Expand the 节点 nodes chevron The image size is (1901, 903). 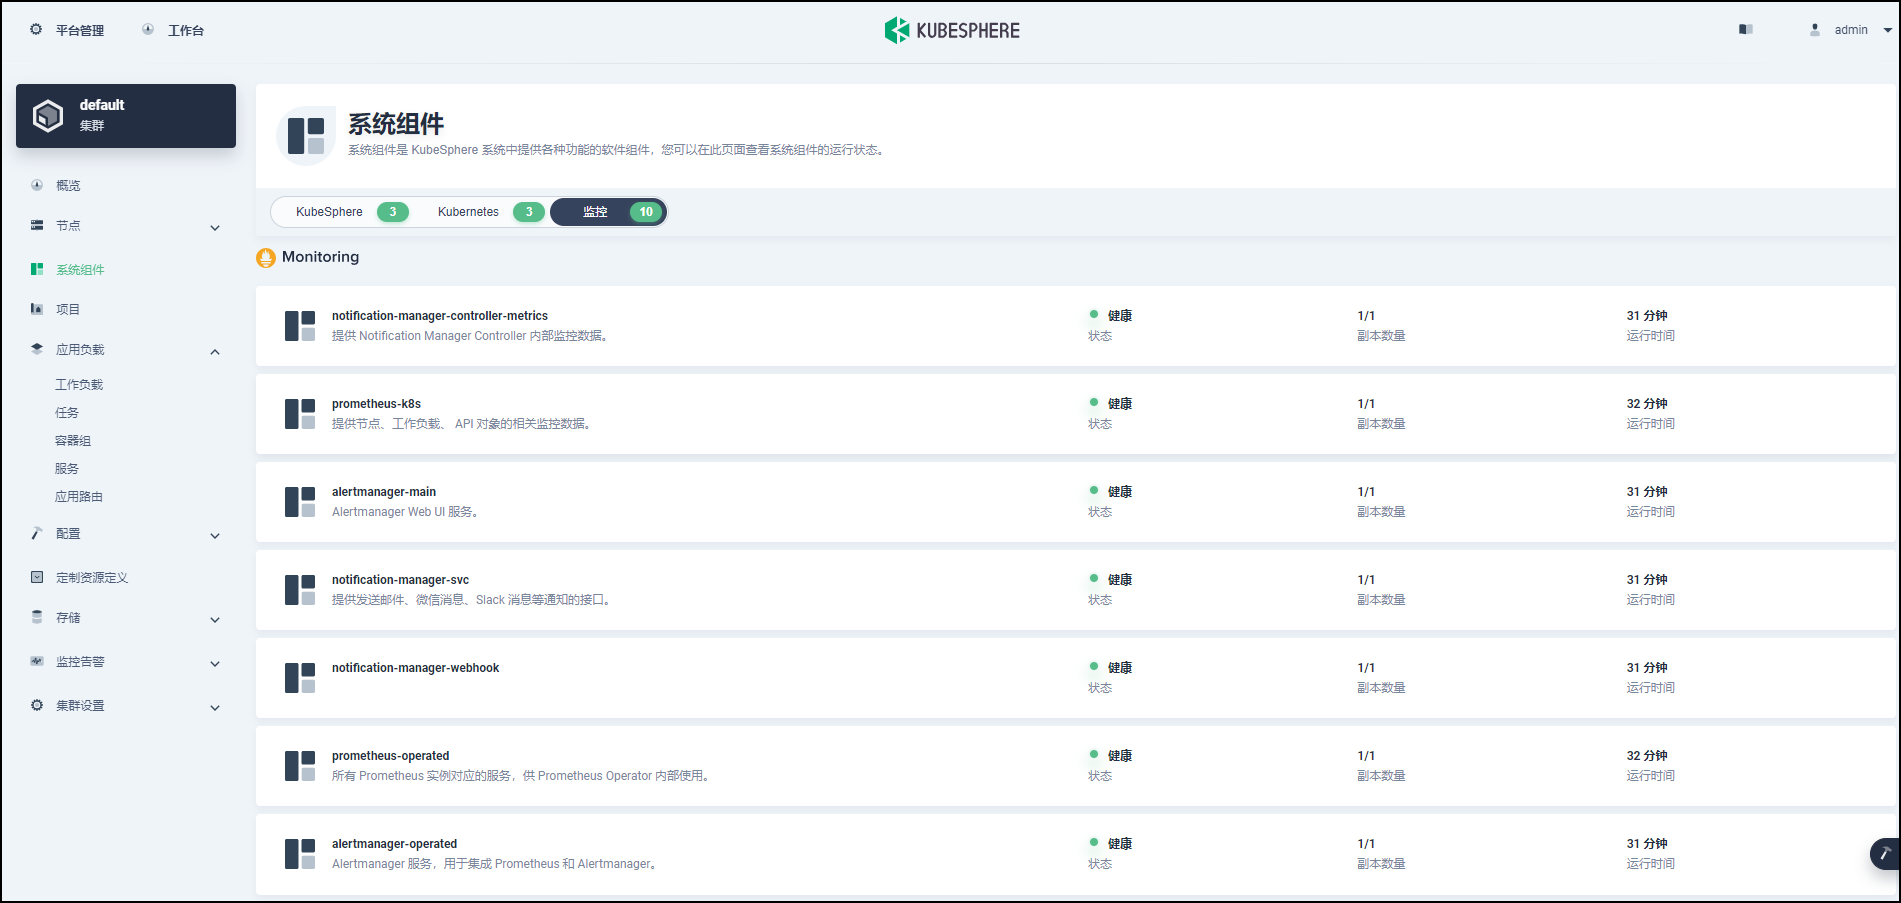click(215, 228)
